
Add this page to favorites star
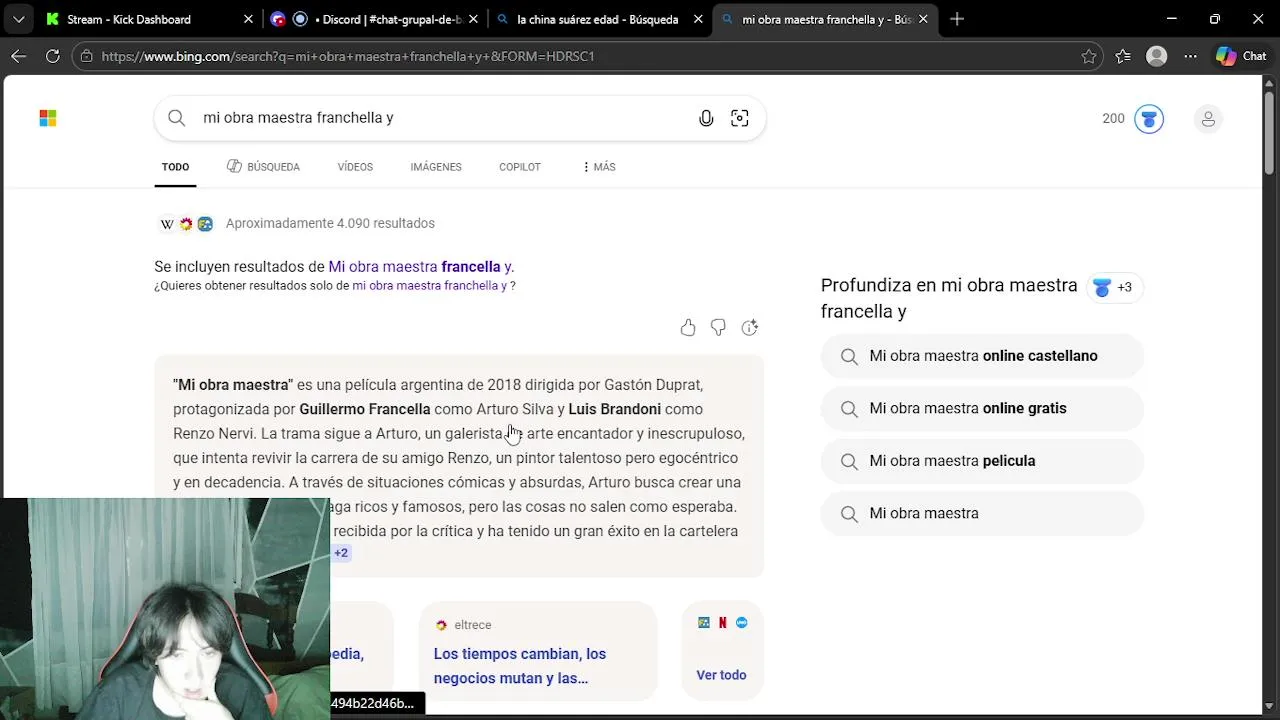(x=1089, y=56)
